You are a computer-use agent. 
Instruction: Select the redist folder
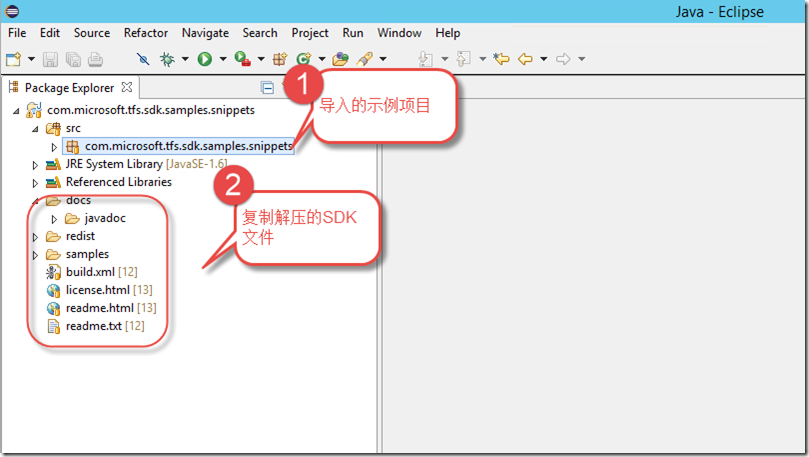coord(80,236)
